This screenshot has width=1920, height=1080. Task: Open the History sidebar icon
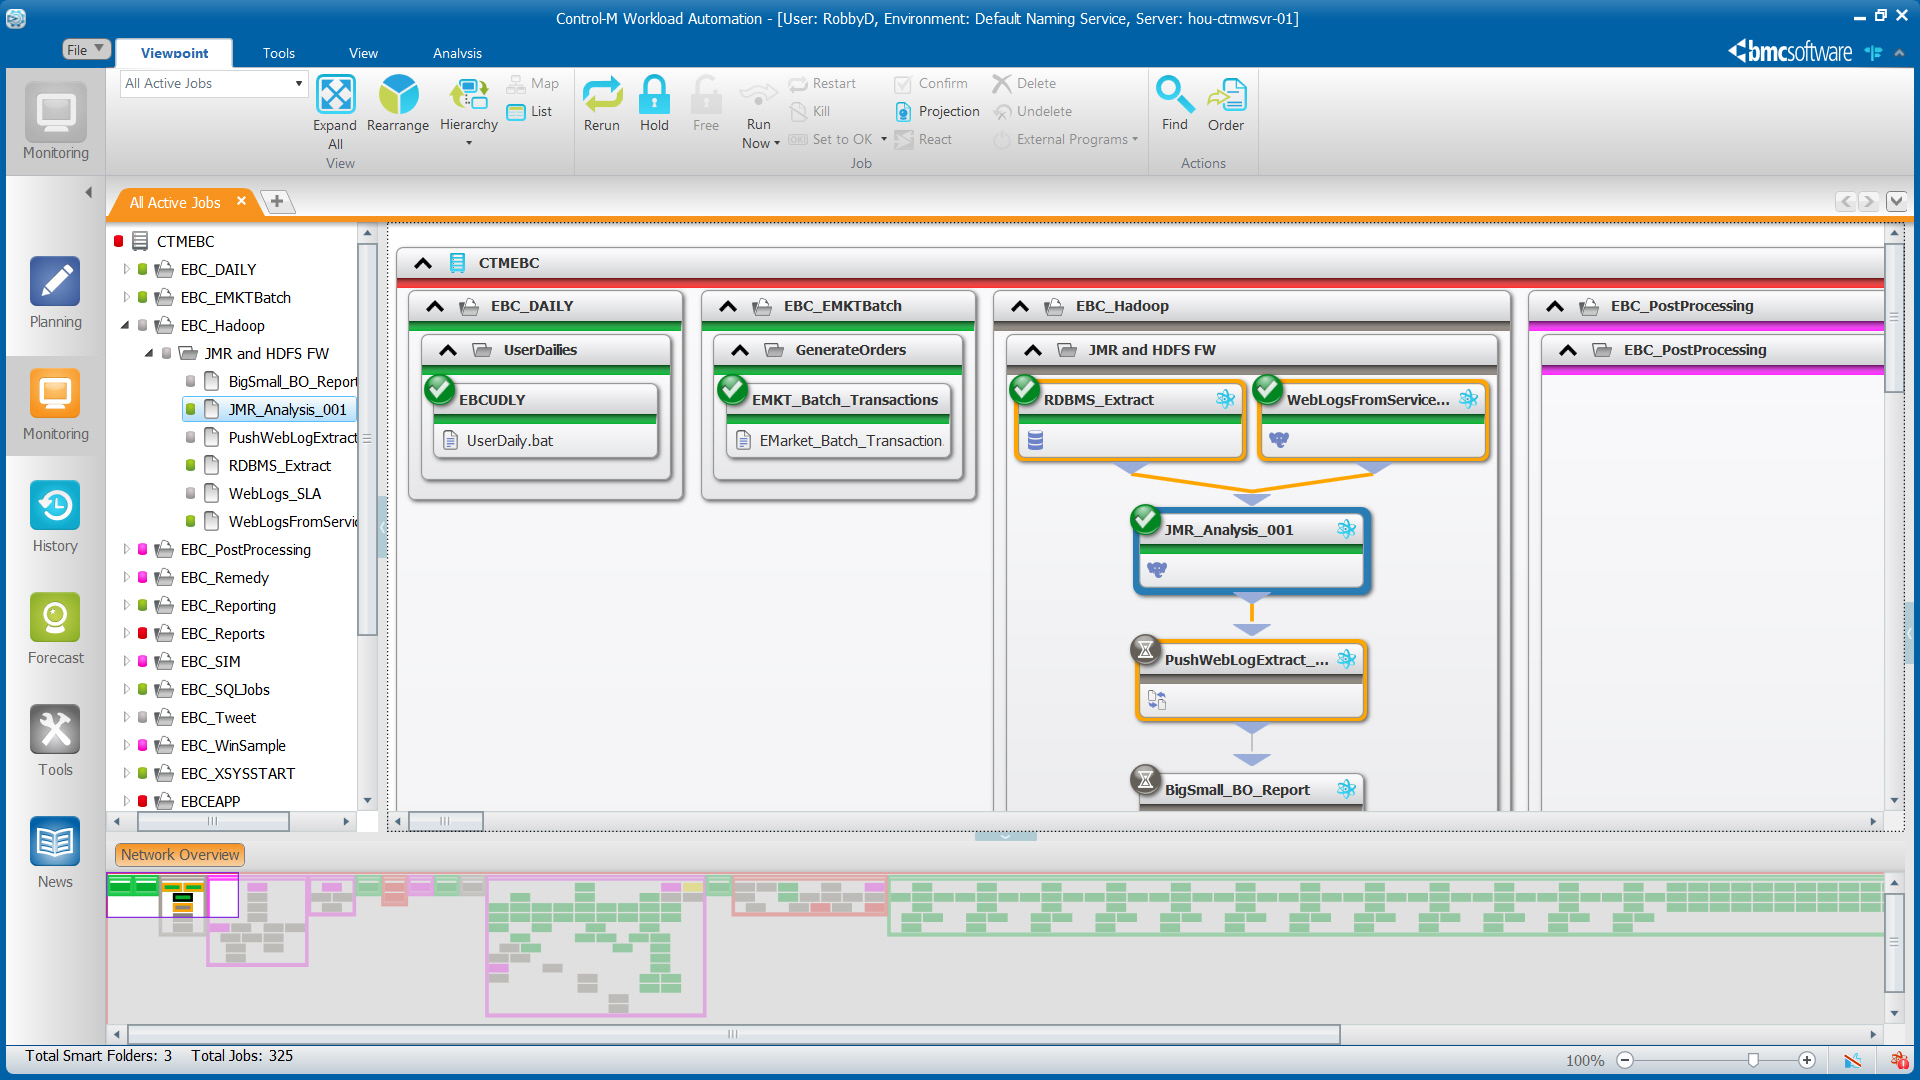(55, 507)
